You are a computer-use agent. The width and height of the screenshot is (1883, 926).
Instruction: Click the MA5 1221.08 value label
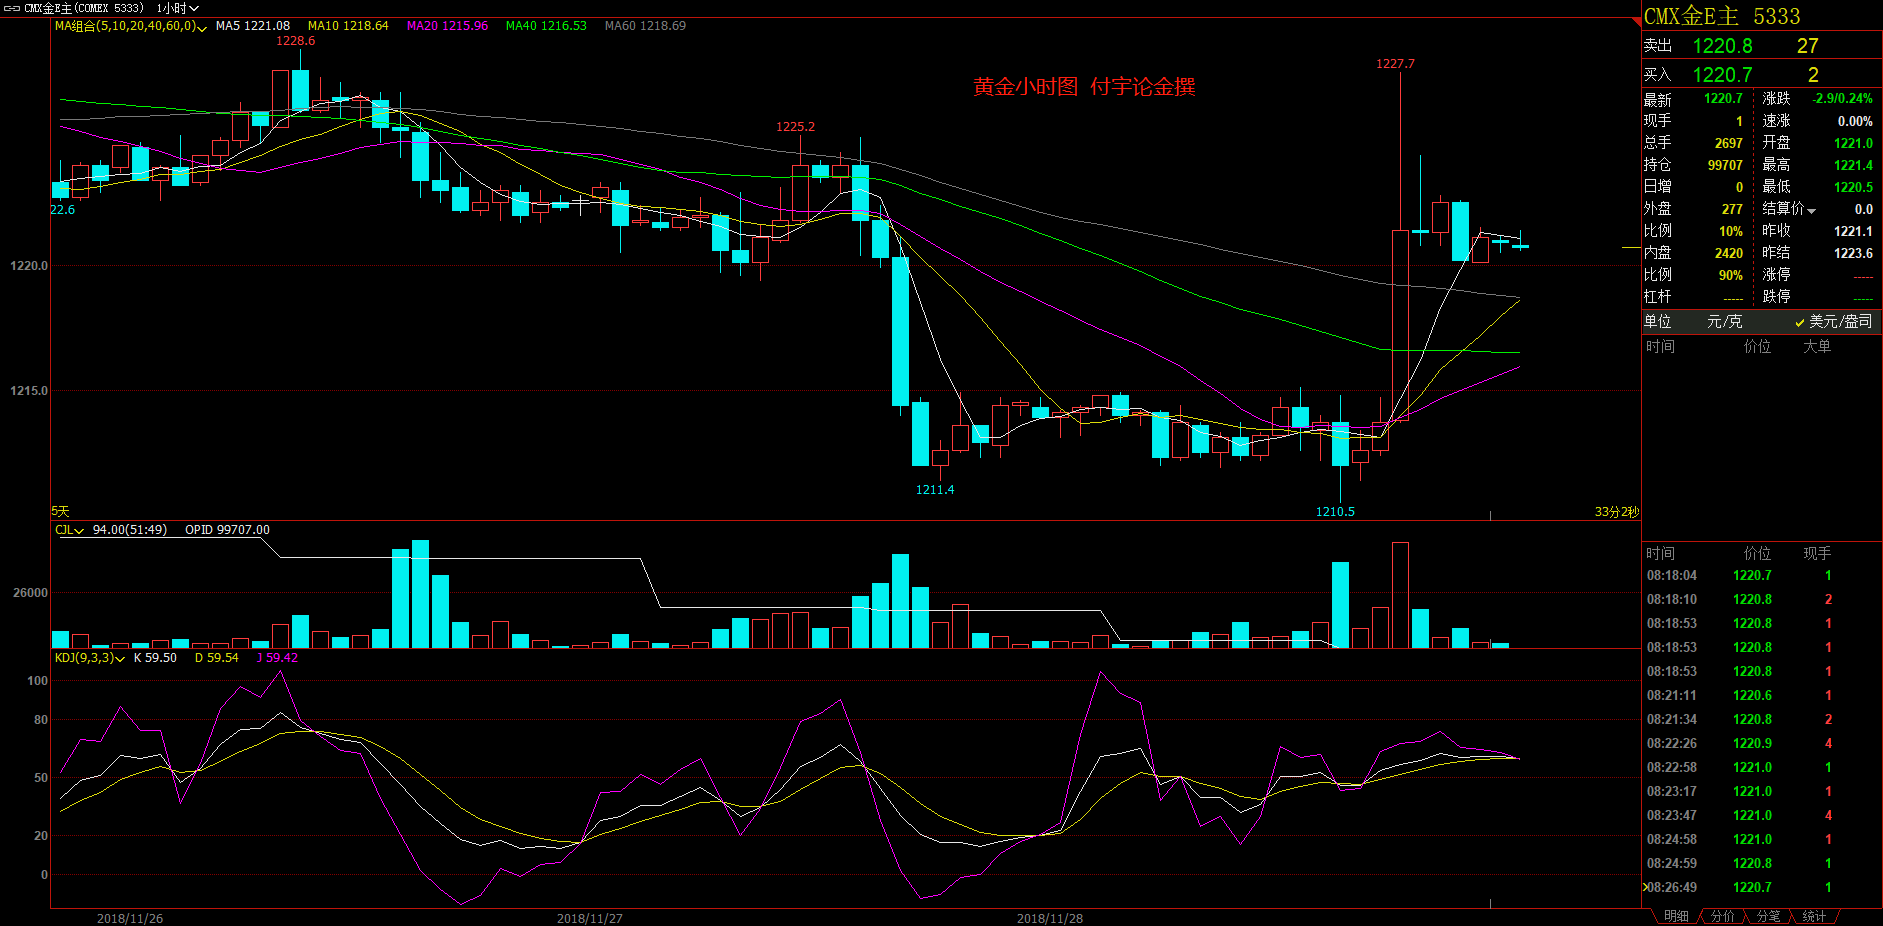click(x=253, y=26)
